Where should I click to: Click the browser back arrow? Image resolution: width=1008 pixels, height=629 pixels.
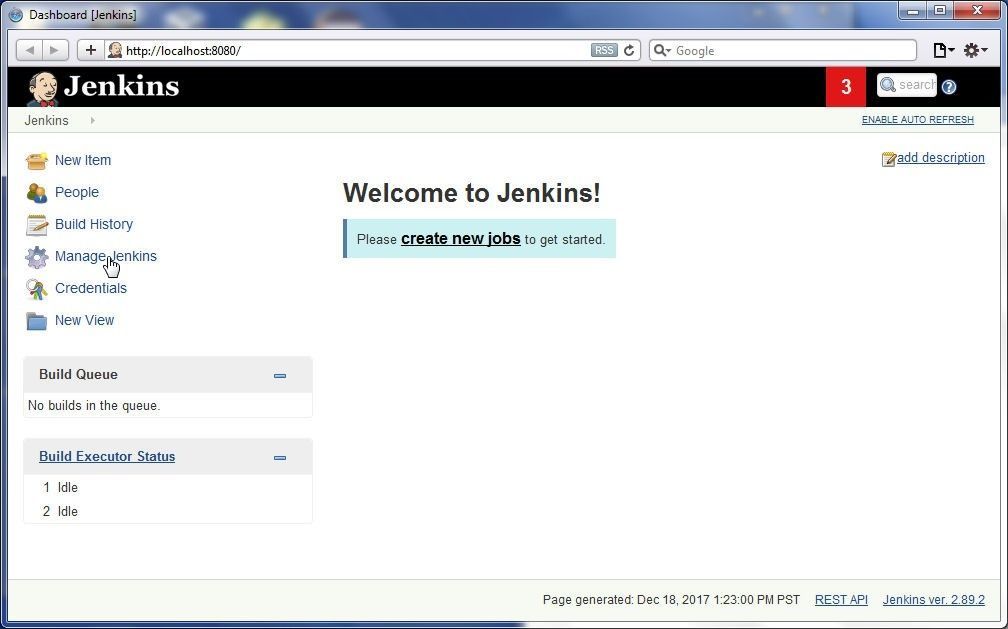tap(30, 50)
